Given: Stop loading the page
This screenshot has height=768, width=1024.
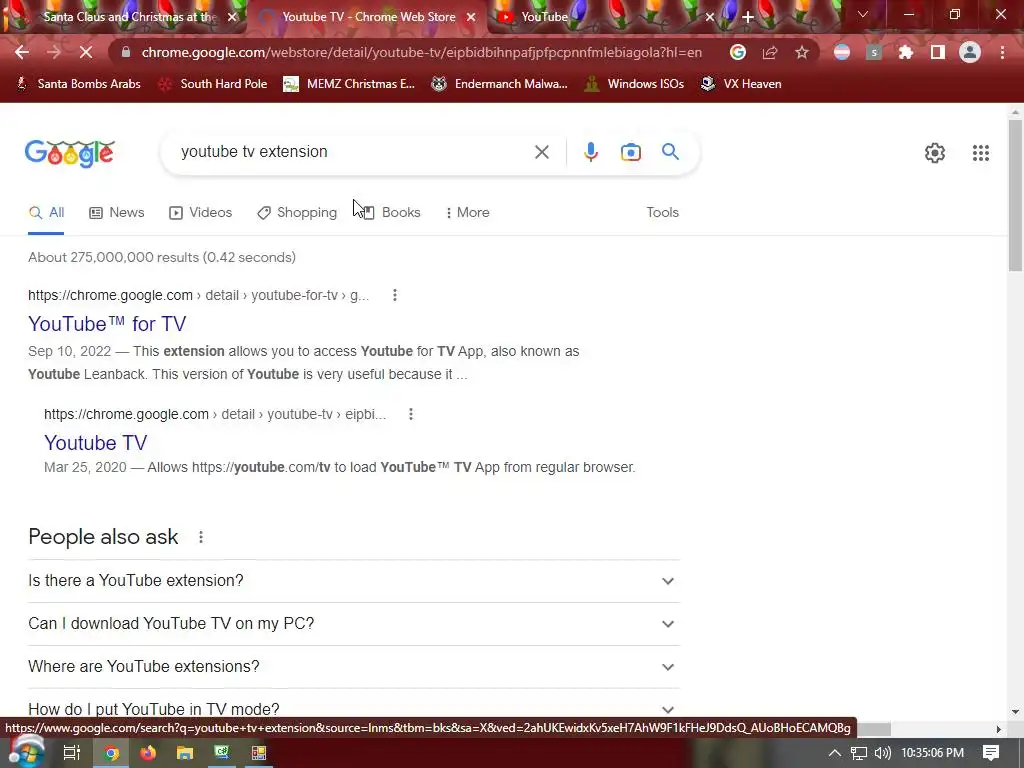Looking at the screenshot, I should (86, 52).
